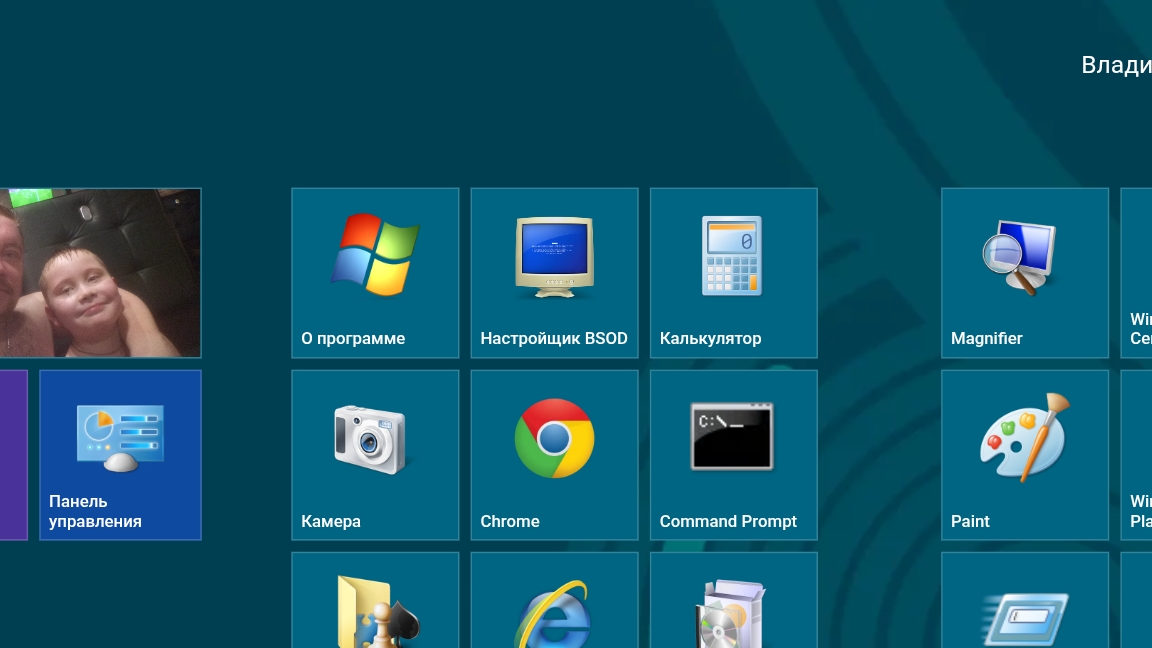Open the purple tile beside Панель управления
1152x648 pixels.
click(x=13, y=455)
